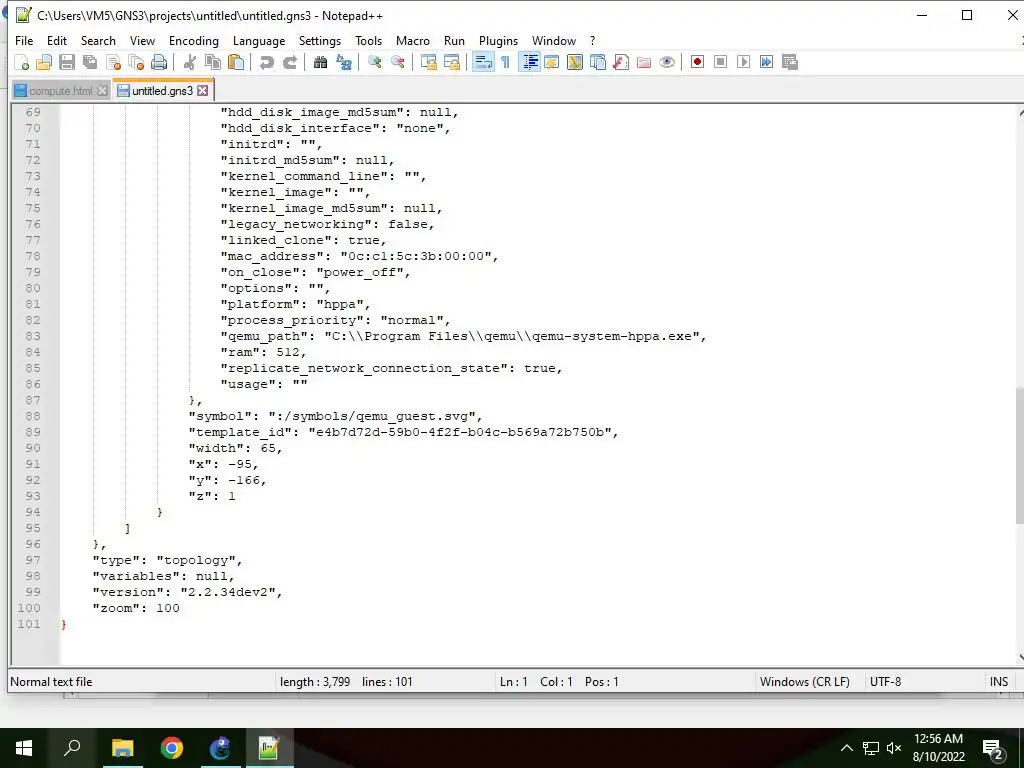Open the Window menu

554,40
